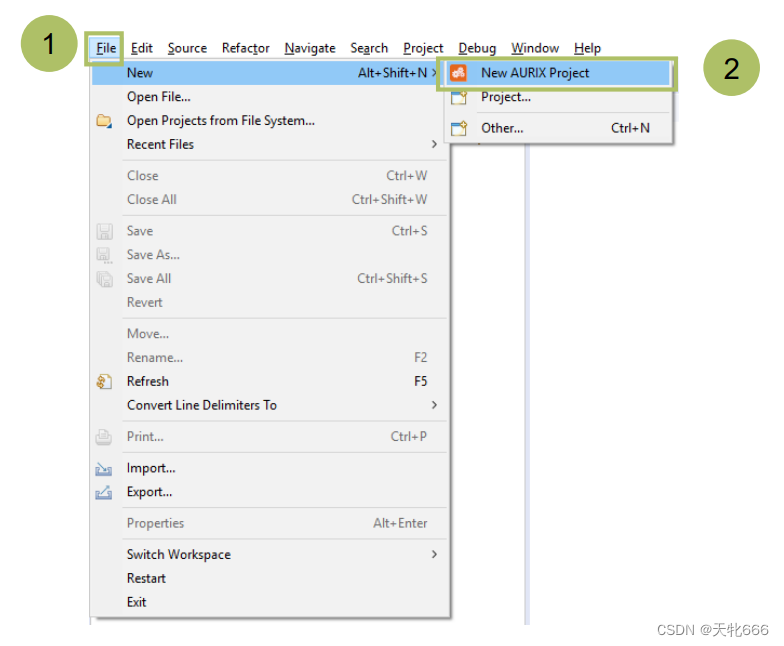
Task: Select the Save As... entry
Action: point(270,255)
